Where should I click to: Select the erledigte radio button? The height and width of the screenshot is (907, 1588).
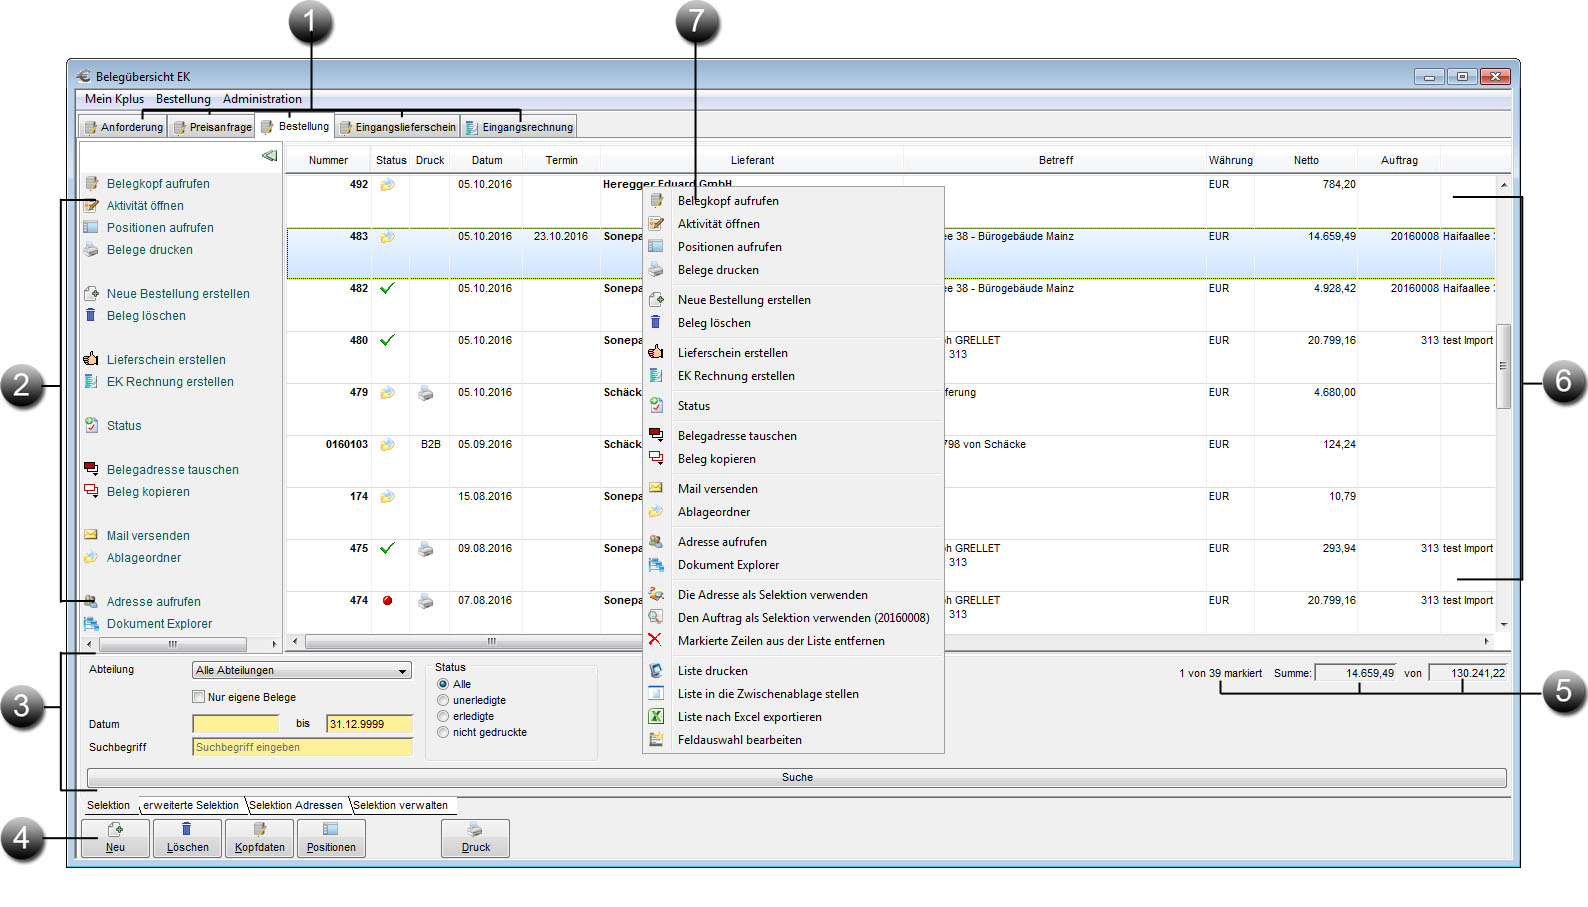[x=443, y=716]
